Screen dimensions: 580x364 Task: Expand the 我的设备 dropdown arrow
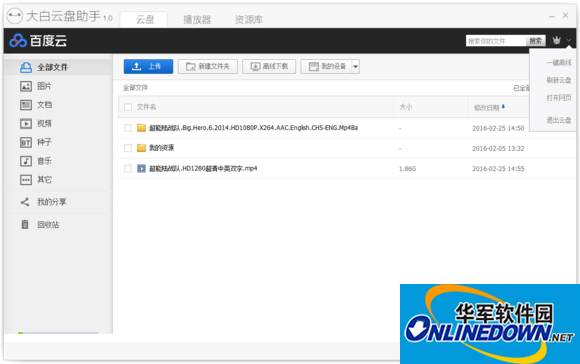(355, 67)
